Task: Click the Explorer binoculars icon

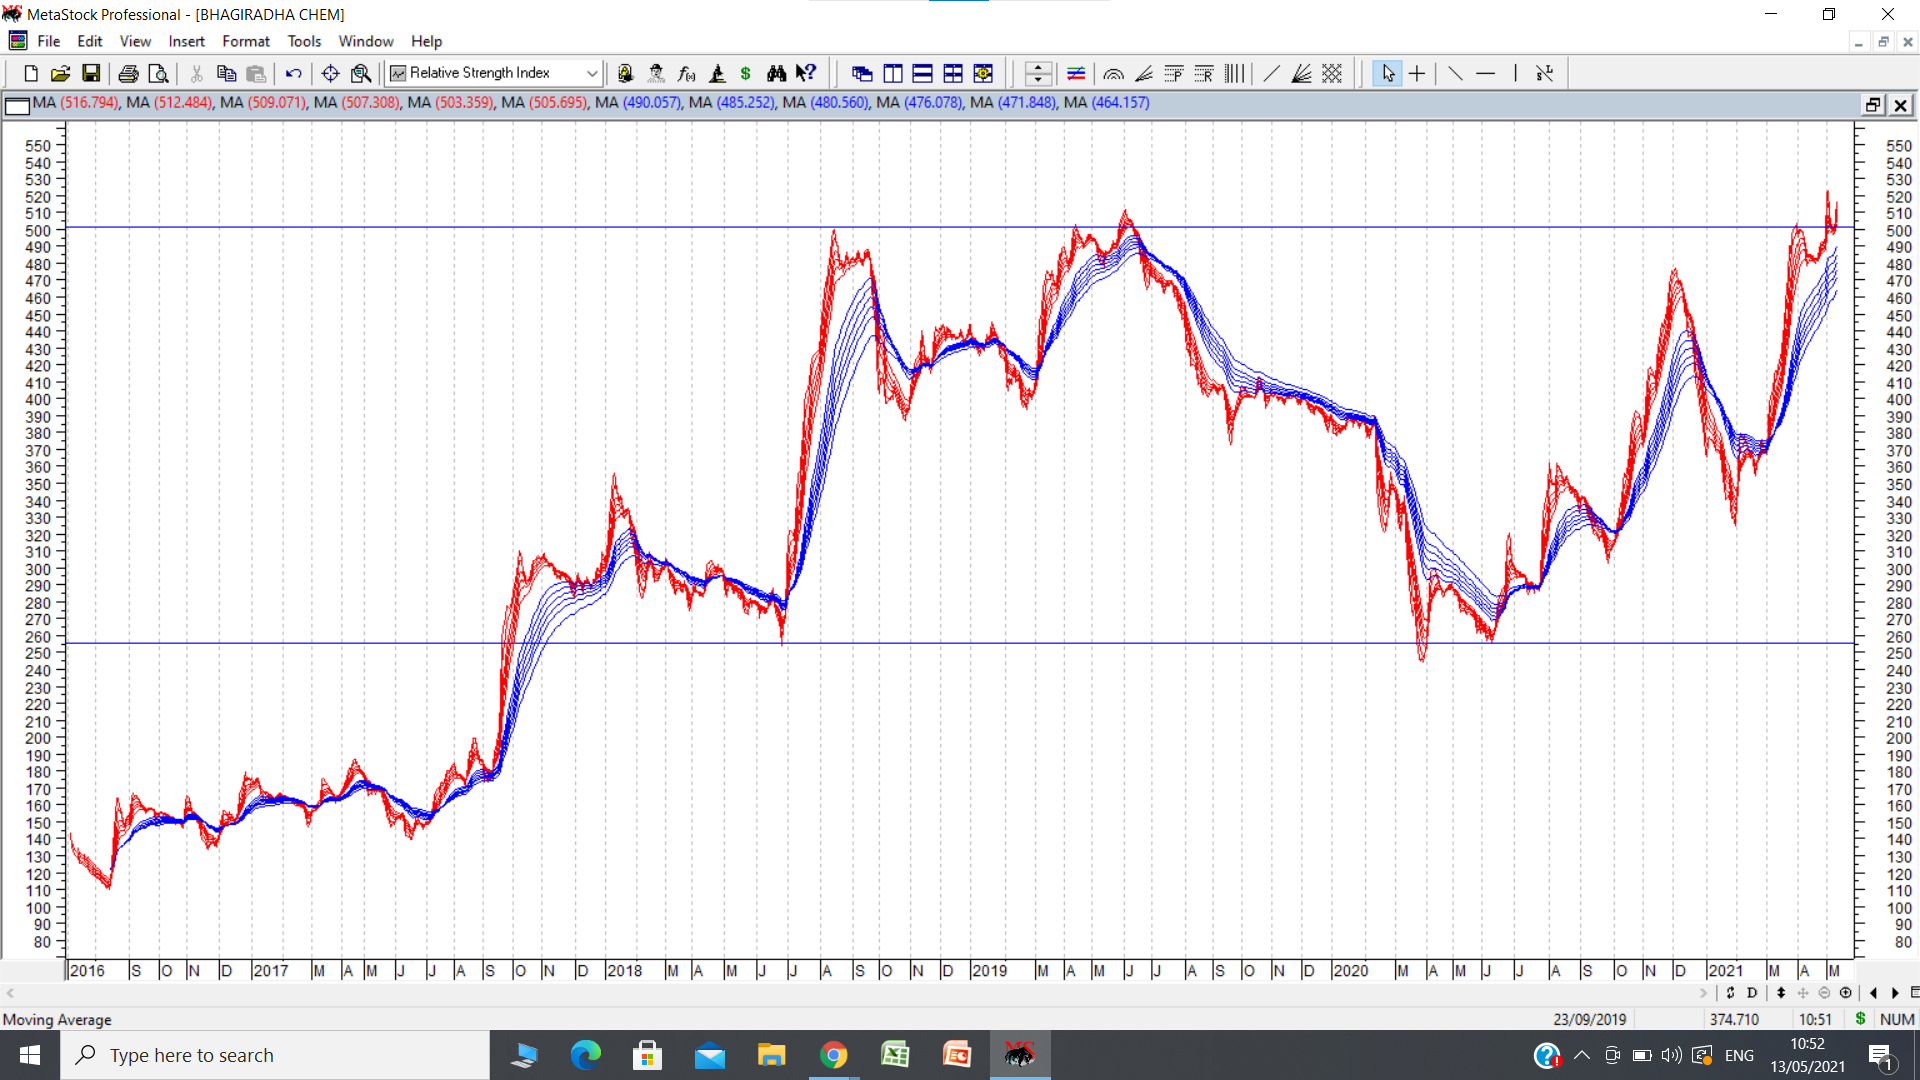Action: [776, 73]
